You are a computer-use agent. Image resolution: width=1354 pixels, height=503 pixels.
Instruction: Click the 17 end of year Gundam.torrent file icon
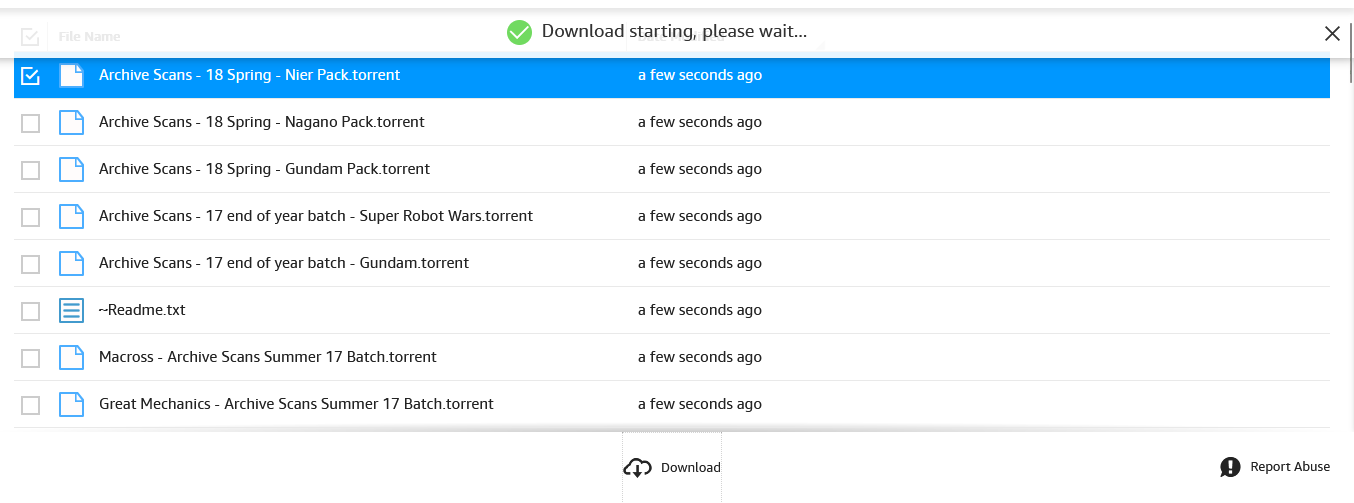(x=71, y=263)
